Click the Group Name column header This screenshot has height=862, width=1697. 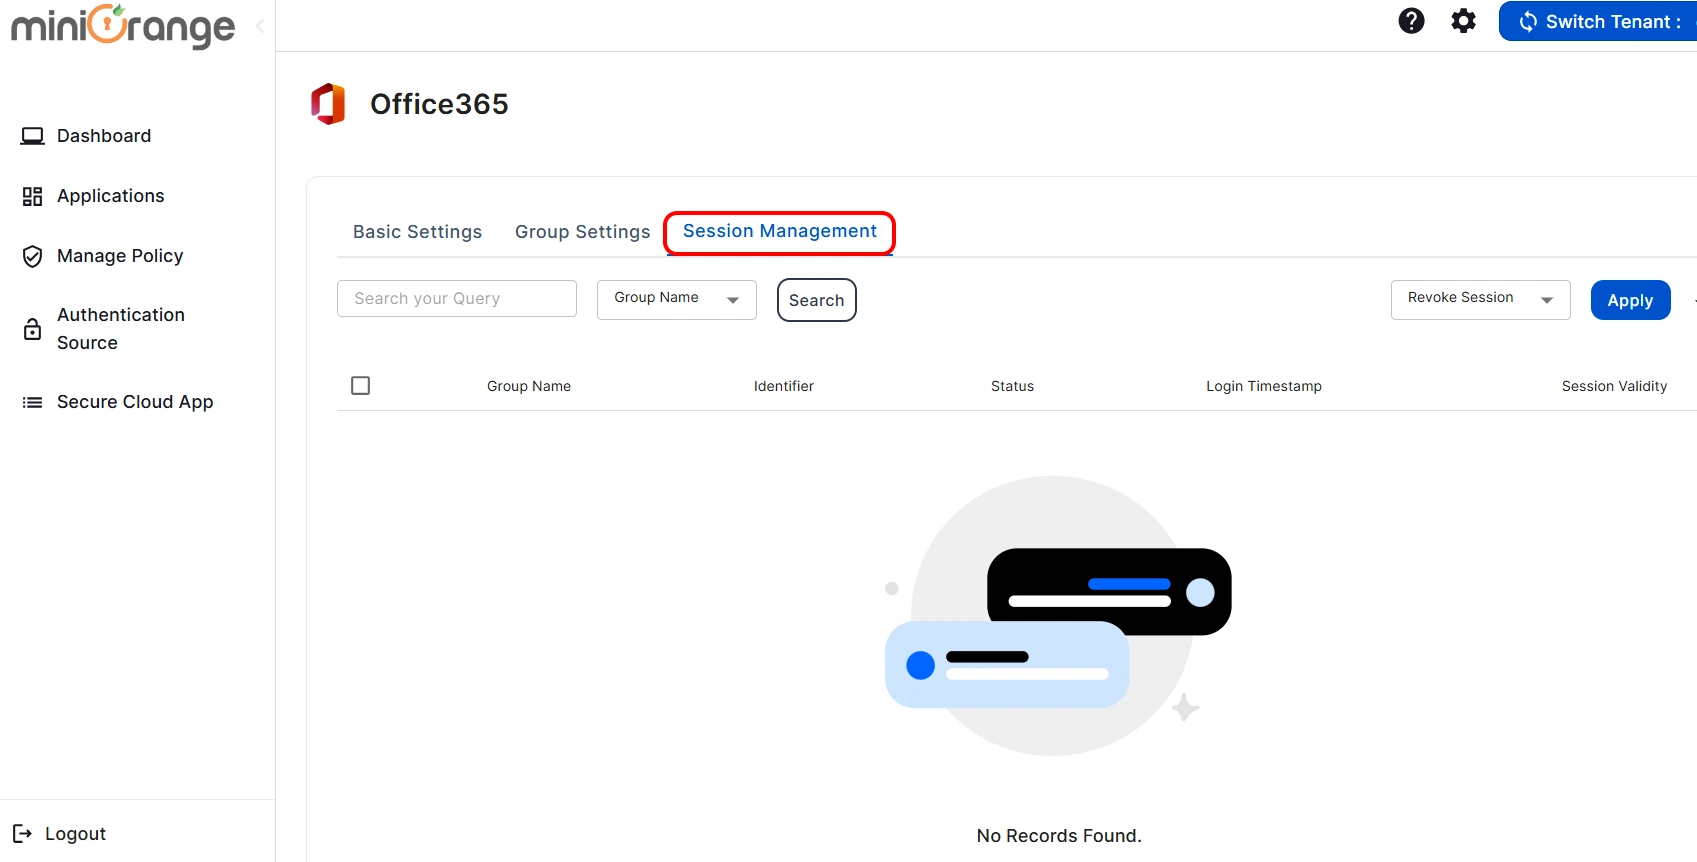coord(529,386)
